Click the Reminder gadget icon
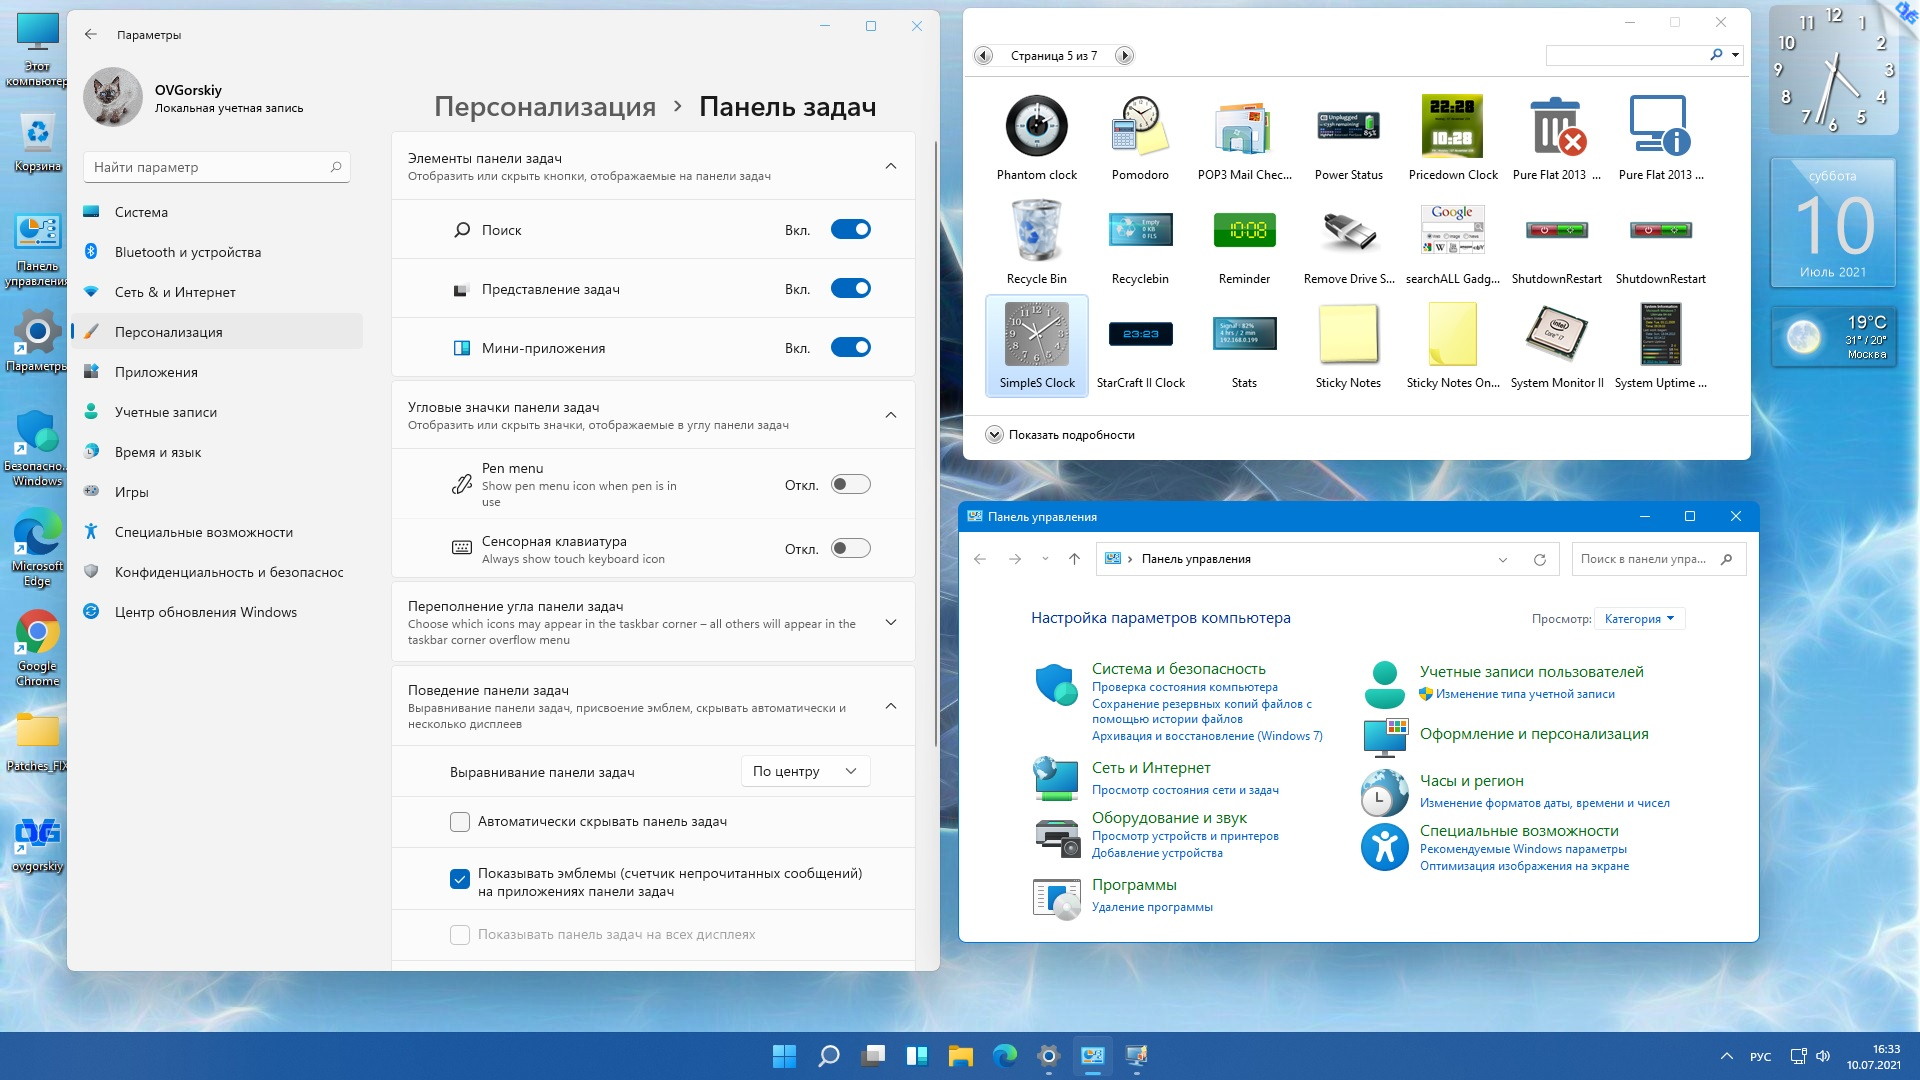The image size is (1920, 1080). (x=1244, y=232)
